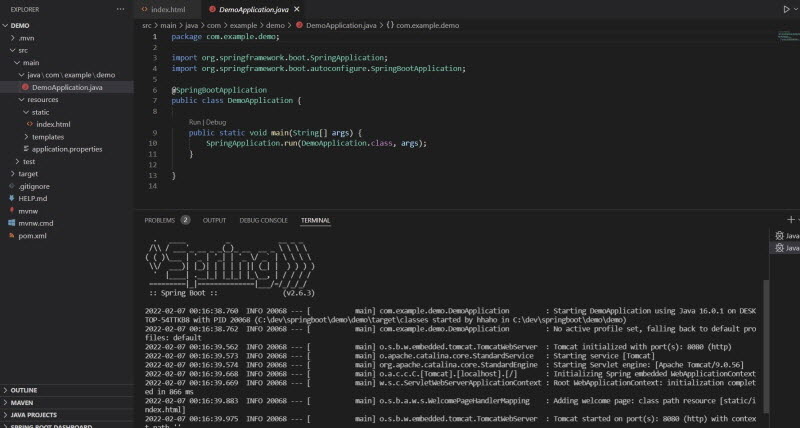The height and width of the screenshot is (428, 800).
Task: Click the 'package com.example.demo;' code line
Action: coord(226,37)
